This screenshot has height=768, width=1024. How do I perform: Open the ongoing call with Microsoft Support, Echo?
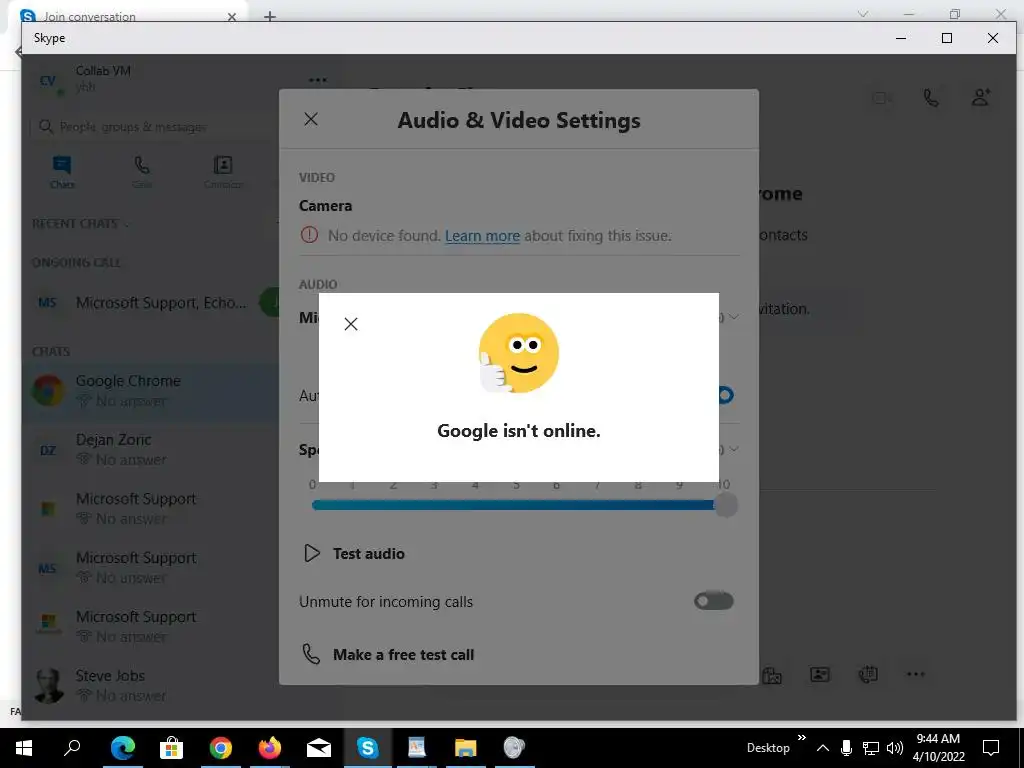(150, 303)
